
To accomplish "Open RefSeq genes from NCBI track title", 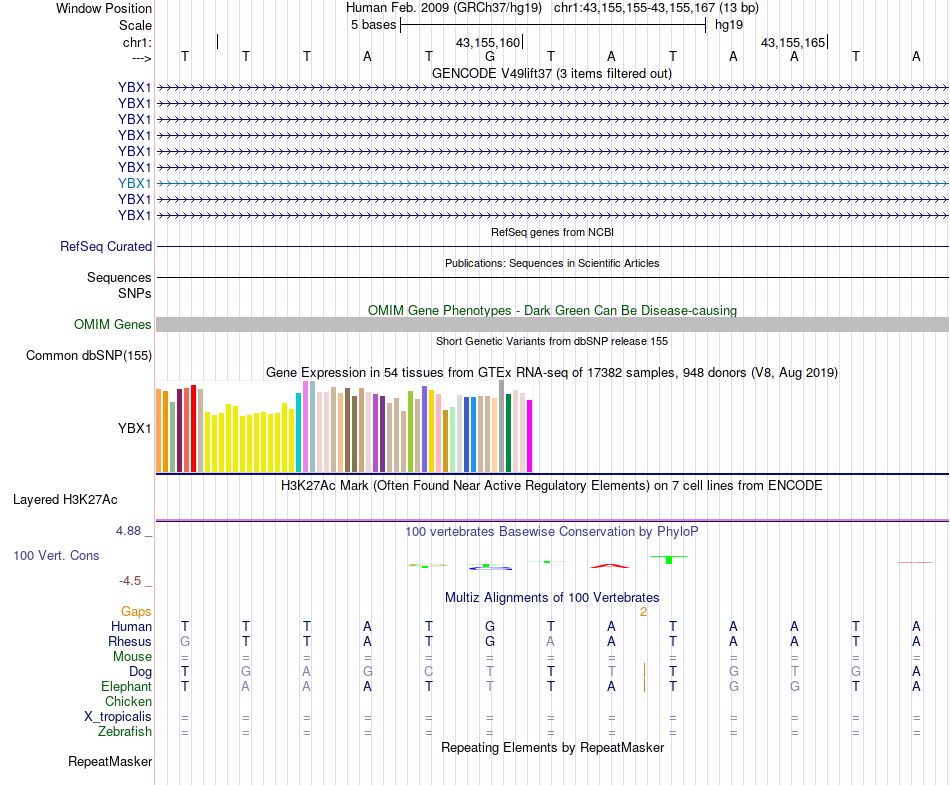I will tap(552, 232).
